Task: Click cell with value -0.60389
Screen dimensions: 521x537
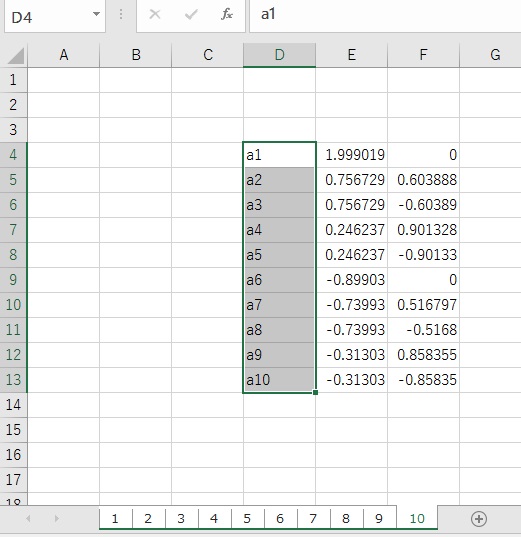Action: coord(423,205)
